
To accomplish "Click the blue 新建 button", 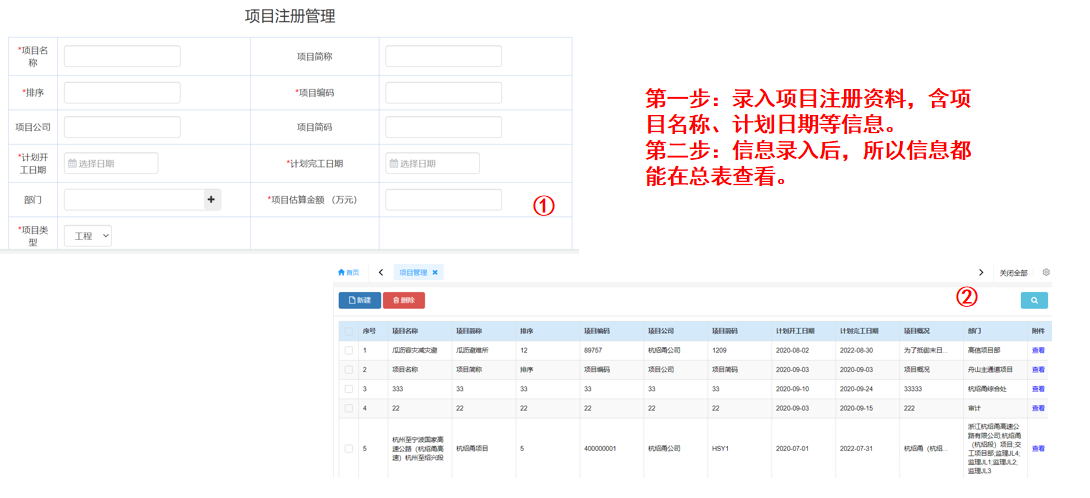I will 359,300.
